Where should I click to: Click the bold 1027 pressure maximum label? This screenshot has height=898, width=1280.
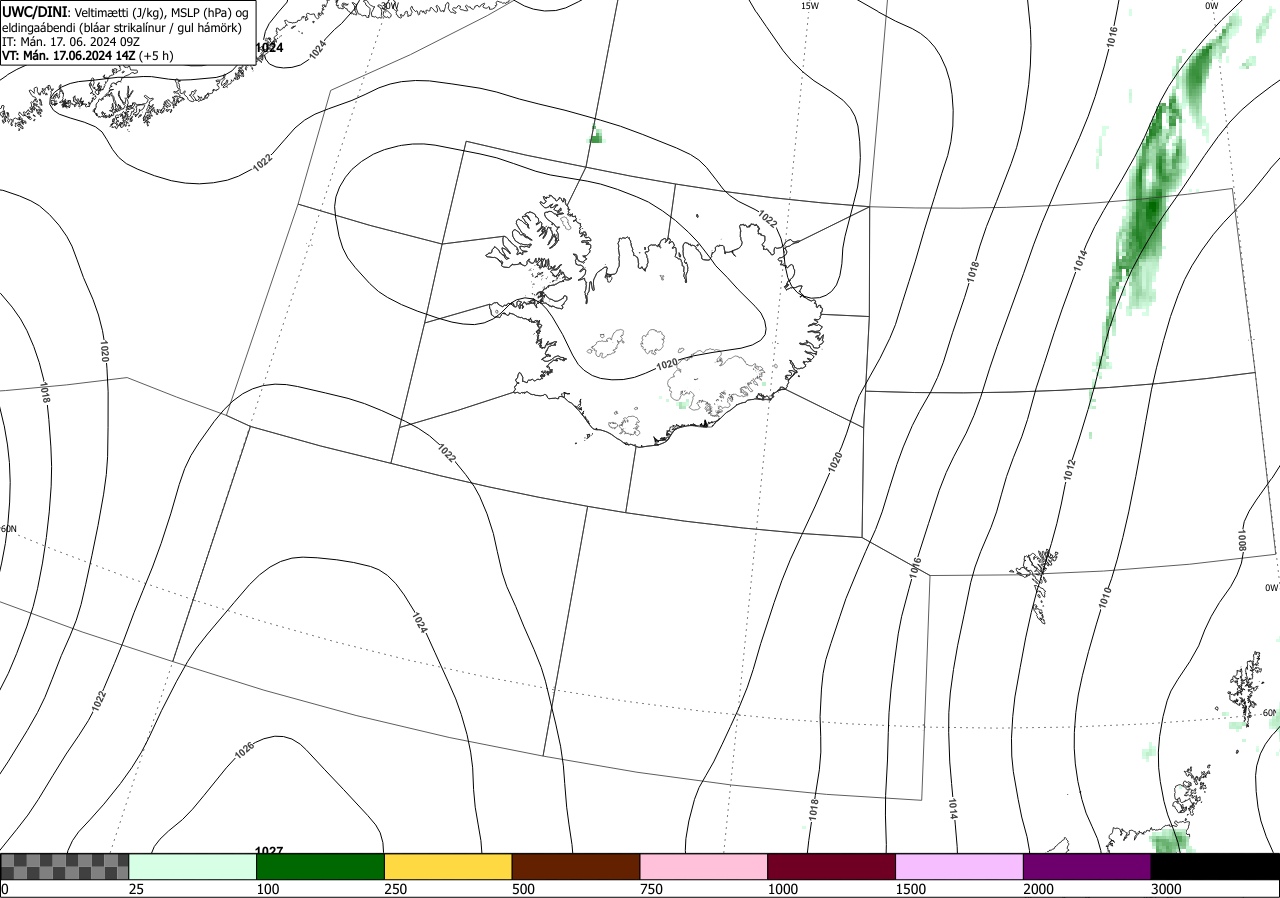pos(270,851)
